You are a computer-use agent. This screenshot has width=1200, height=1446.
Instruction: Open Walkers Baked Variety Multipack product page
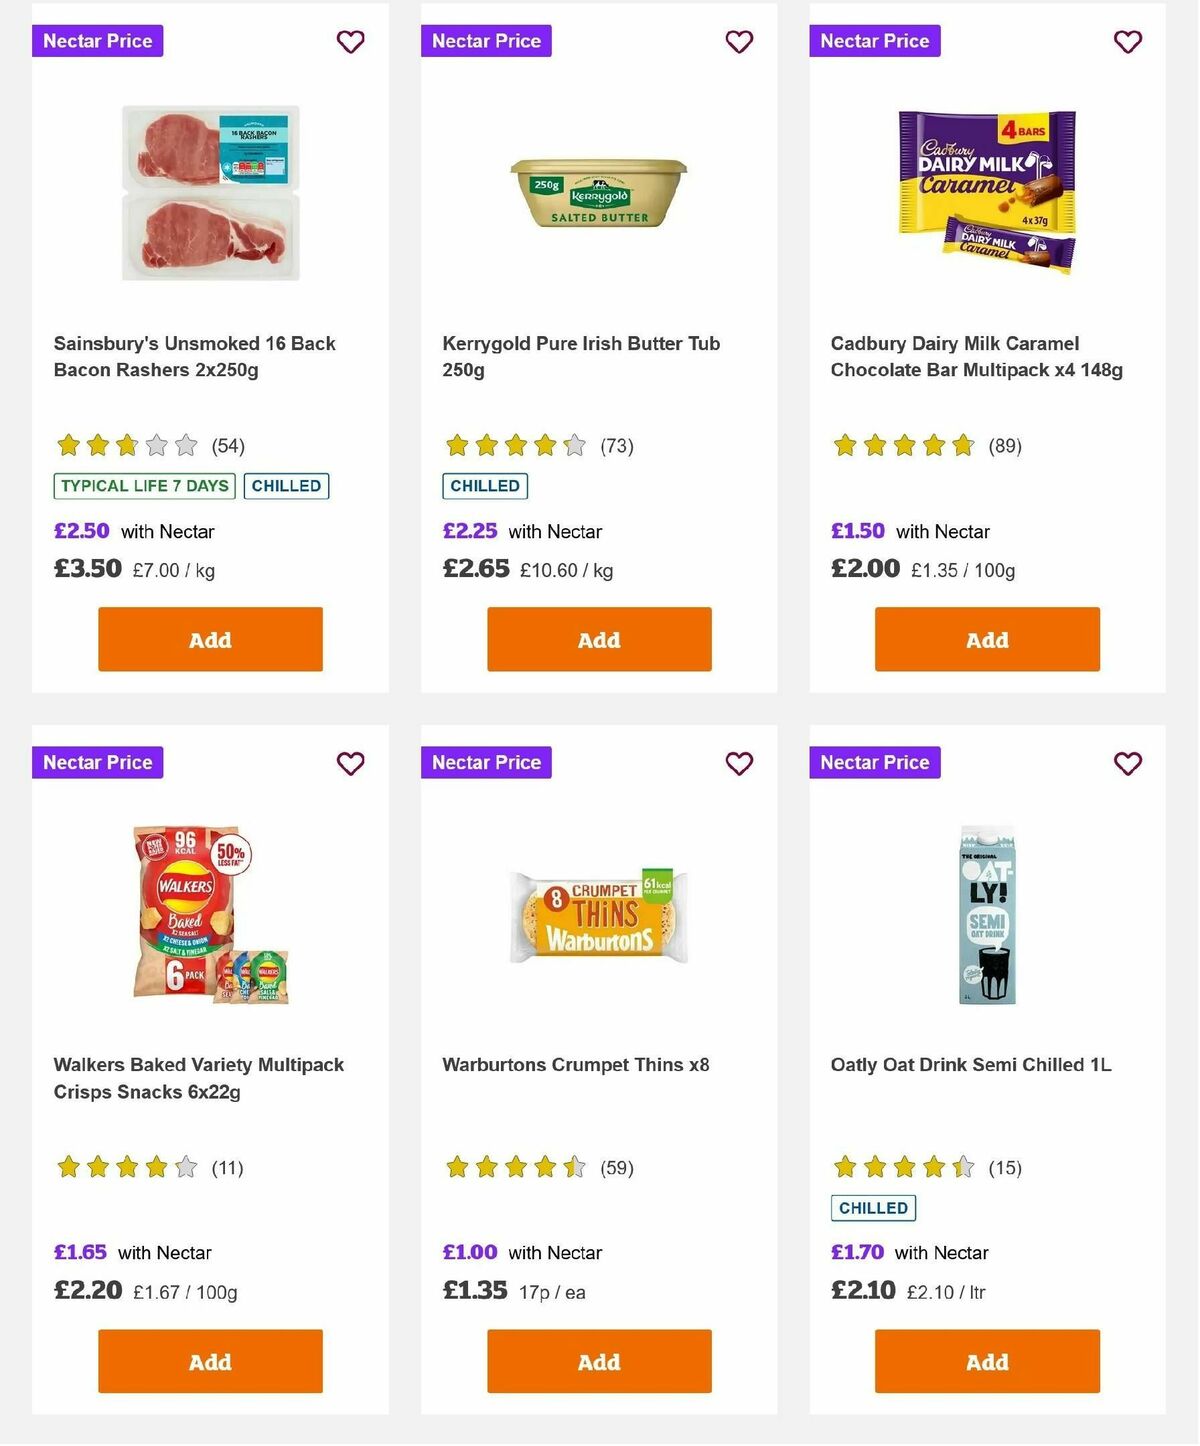(198, 1078)
